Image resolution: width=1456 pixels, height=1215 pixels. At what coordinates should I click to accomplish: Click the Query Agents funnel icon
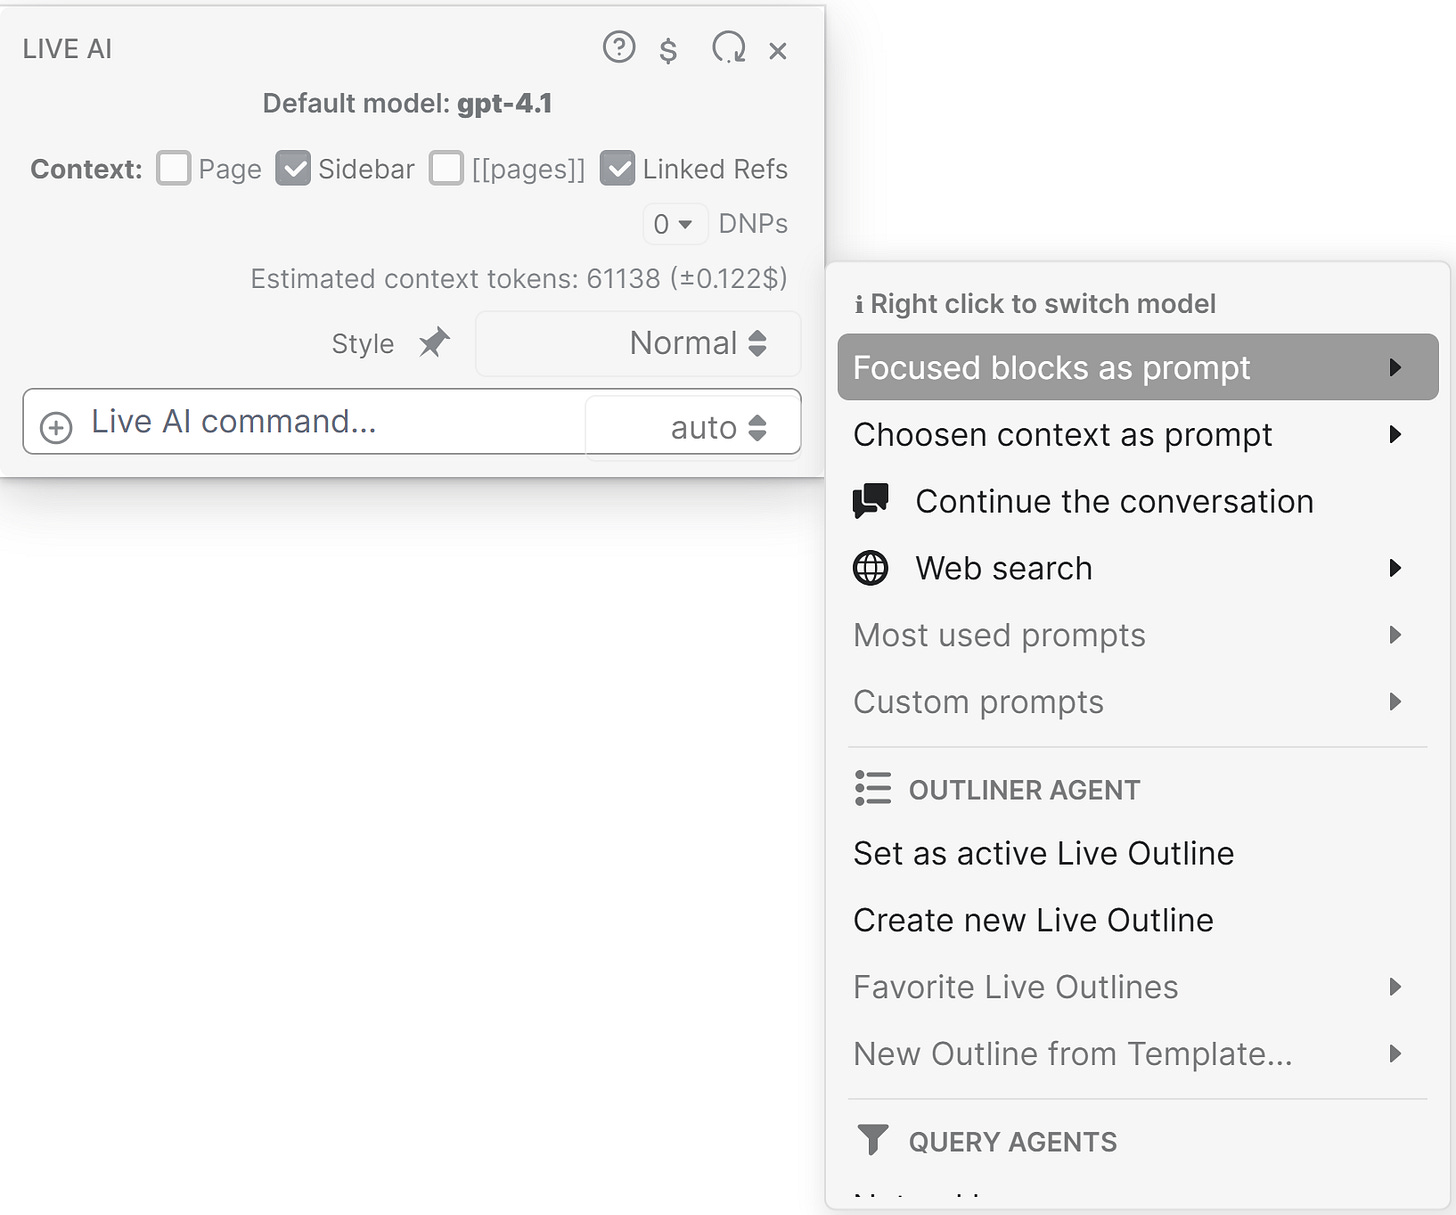(x=873, y=1140)
